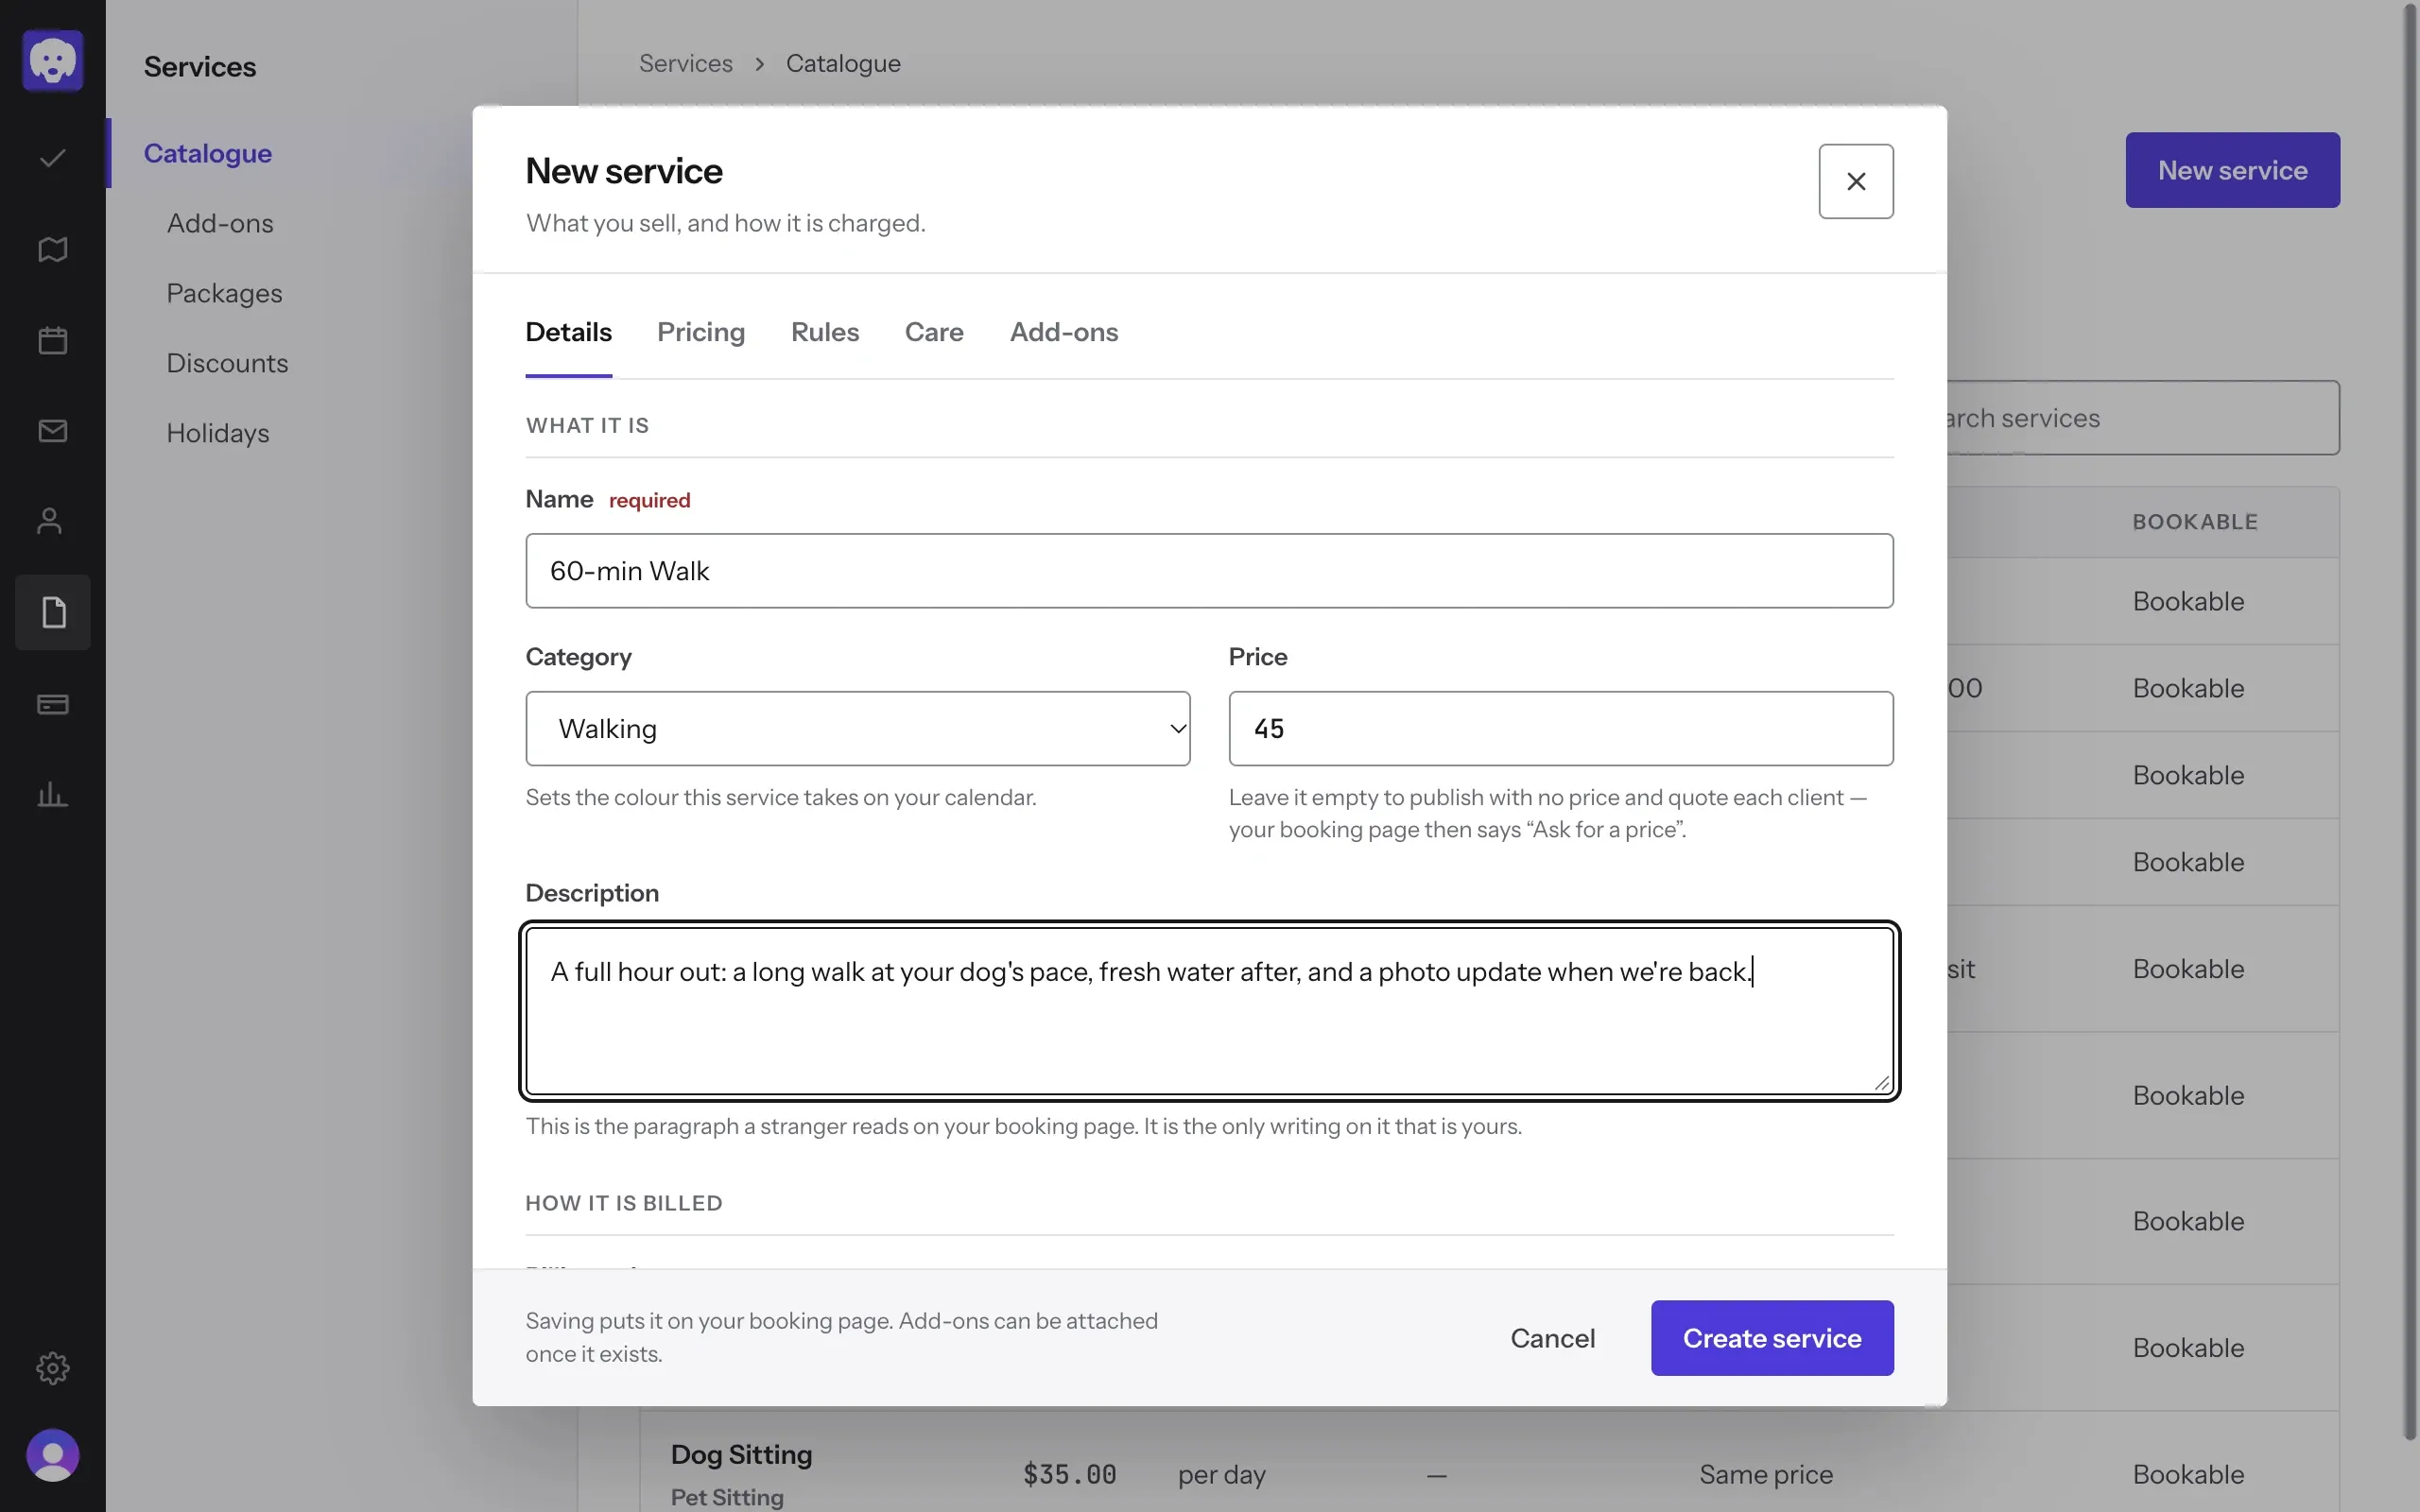The width and height of the screenshot is (2420, 1512).
Task: Click the dog face app logo
Action: coord(53,61)
